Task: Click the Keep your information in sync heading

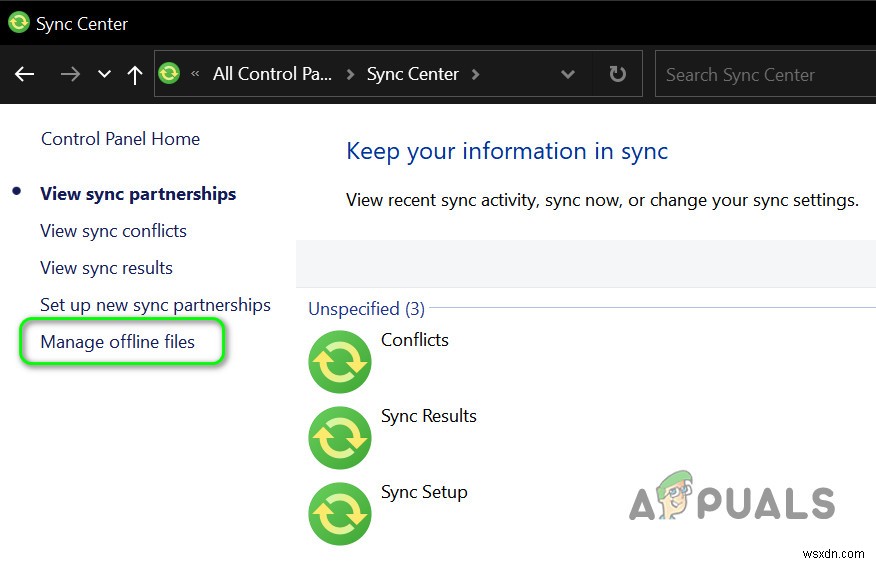Action: point(507,151)
